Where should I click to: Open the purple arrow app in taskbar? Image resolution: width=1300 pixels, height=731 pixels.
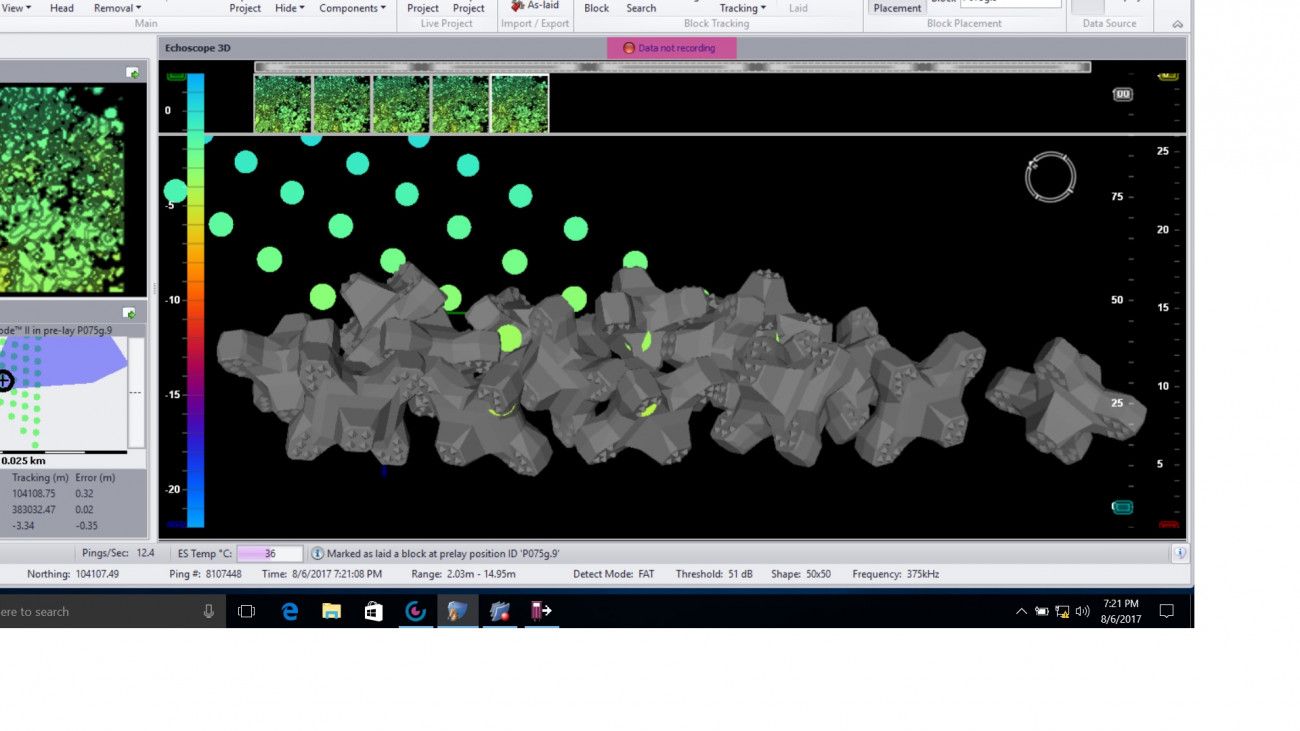point(541,611)
